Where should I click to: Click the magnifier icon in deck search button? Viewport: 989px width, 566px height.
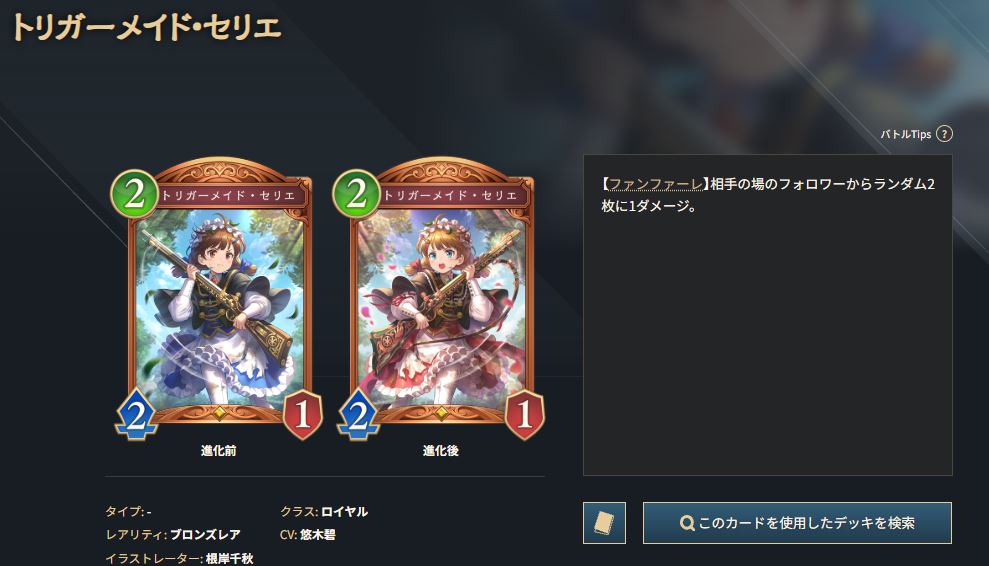pos(687,523)
